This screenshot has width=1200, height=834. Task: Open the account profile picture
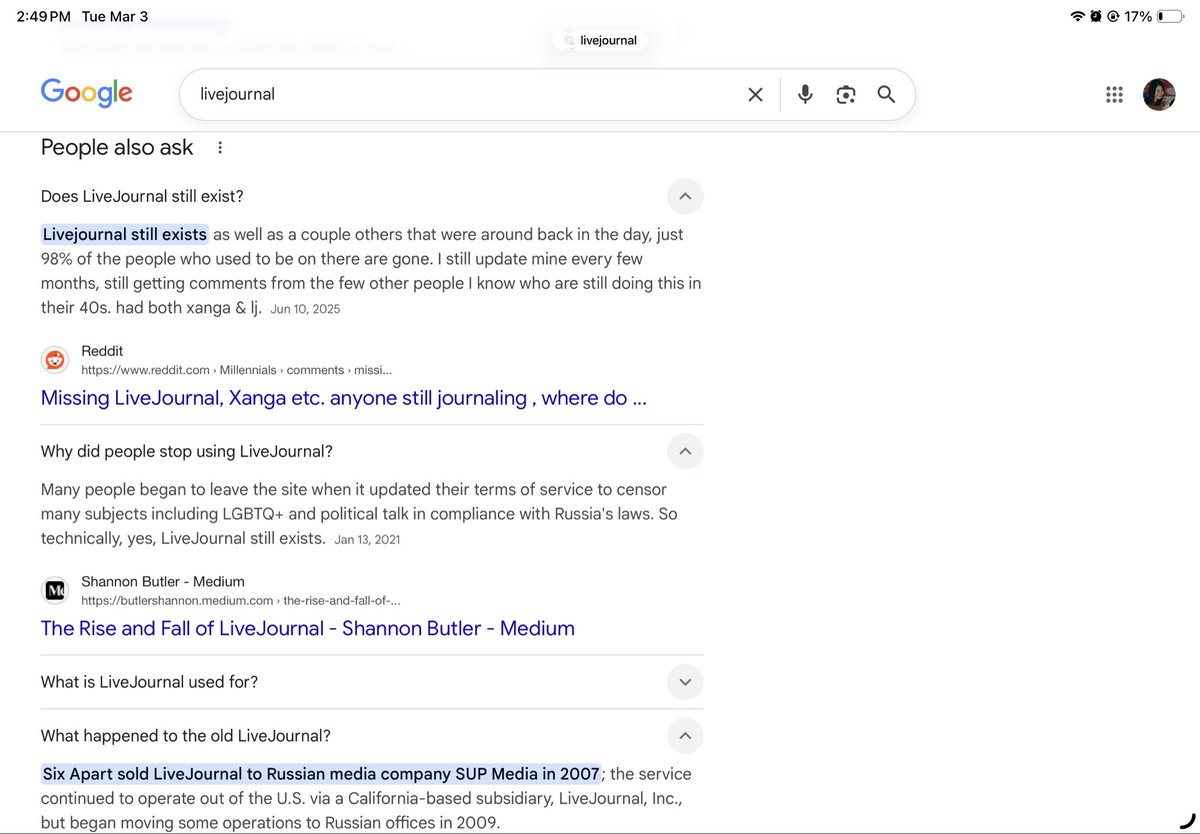pyautogui.click(x=1159, y=95)
